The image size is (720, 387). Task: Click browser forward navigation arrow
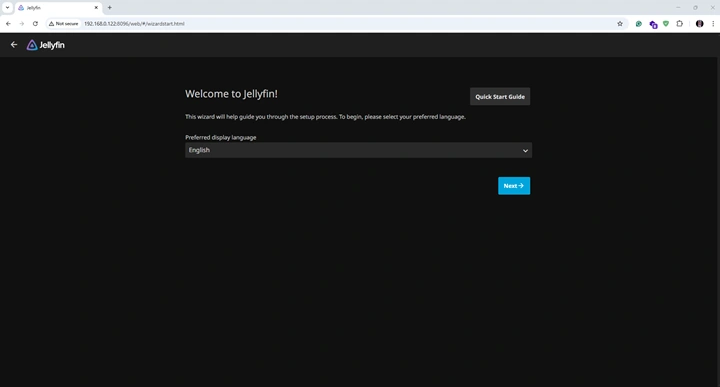(22, 23)
